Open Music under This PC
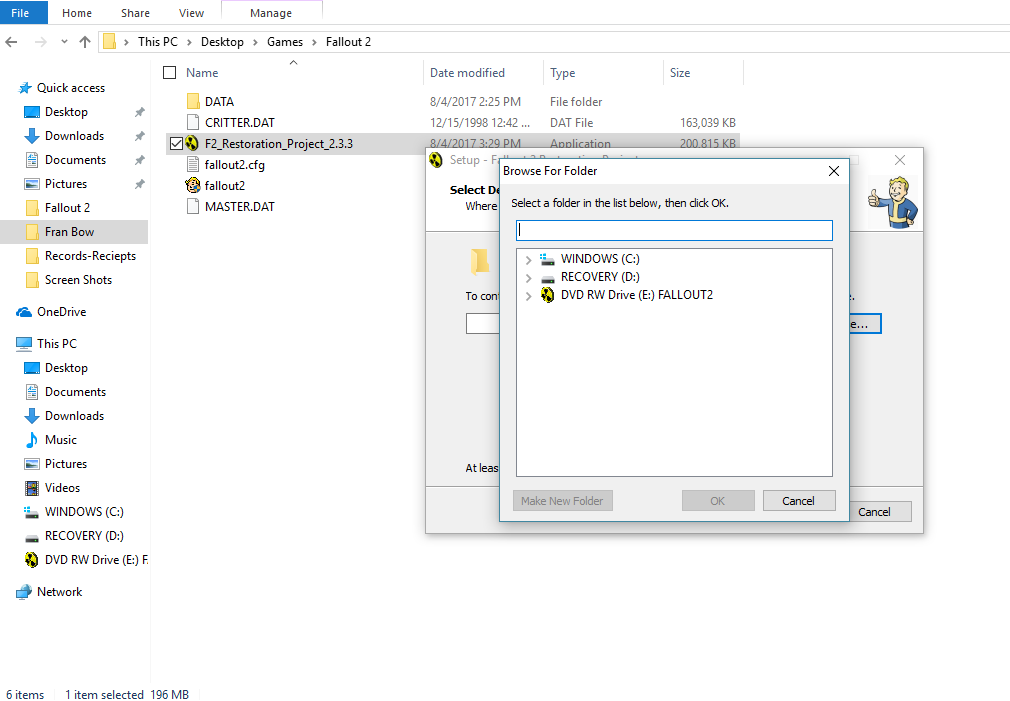Screen dimensions: 1010x701 [x=61, y=440]
